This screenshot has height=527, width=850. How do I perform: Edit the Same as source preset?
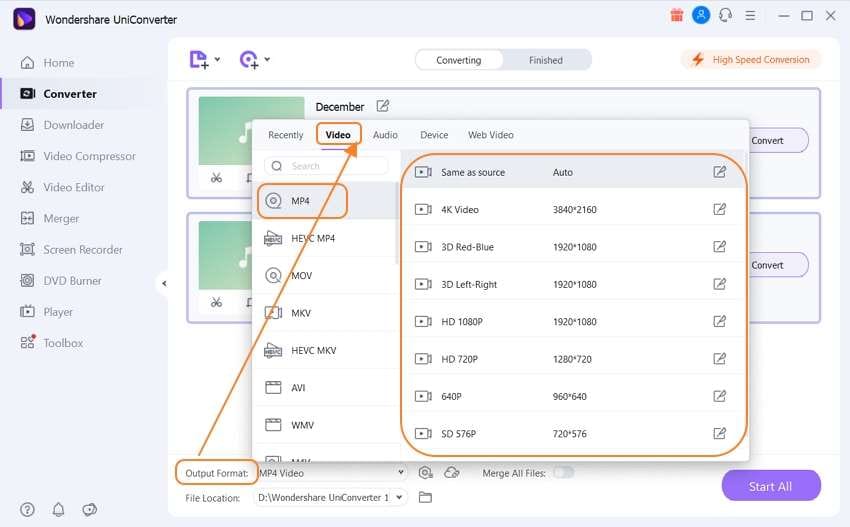[x=719, y=172]
